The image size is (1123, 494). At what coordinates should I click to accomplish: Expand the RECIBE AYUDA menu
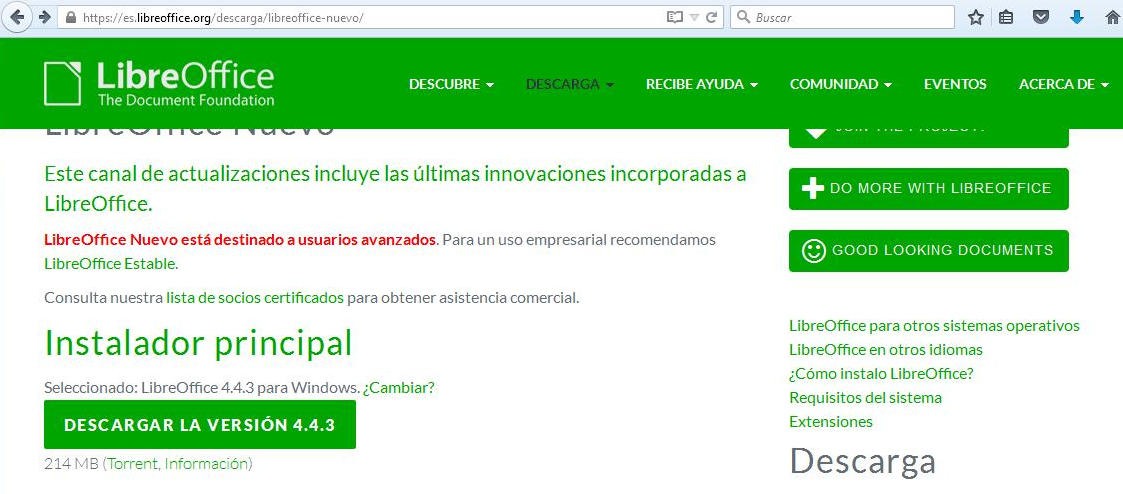pos(702,84)
